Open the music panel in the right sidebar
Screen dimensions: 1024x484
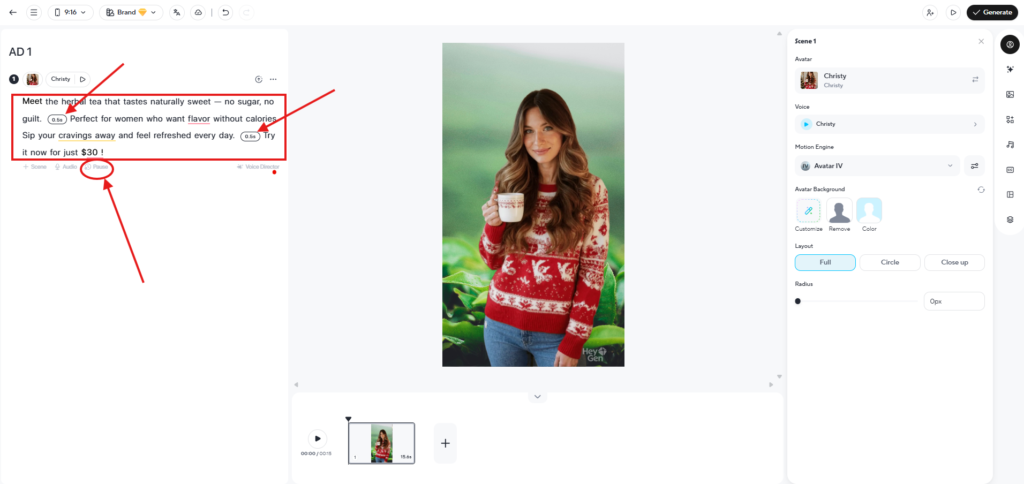[1010, 144]
